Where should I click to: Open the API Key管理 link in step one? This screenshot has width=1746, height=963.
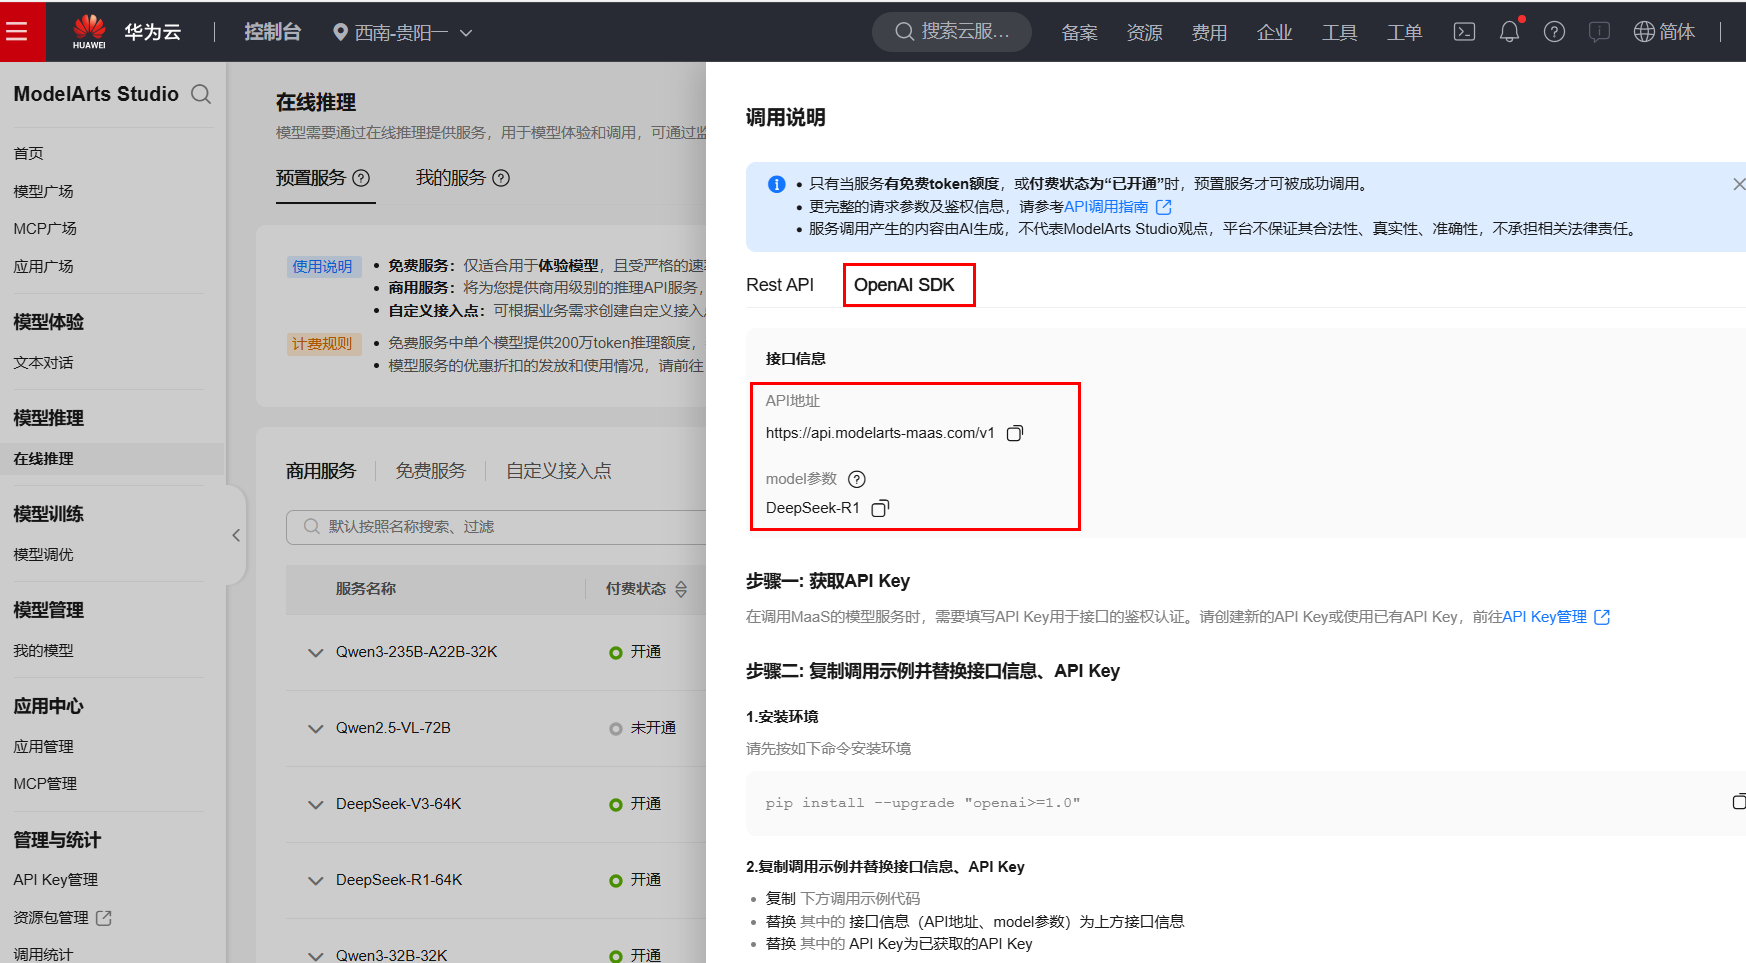[1544, 617]
